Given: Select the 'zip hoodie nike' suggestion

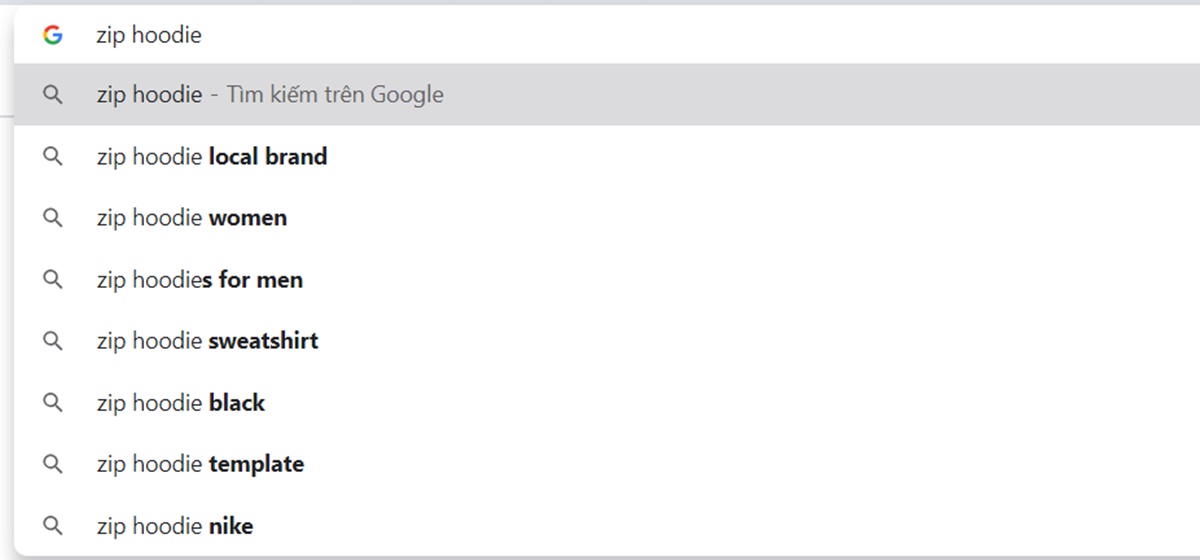Looking at the screenshot, I should (x=607, y=526).
